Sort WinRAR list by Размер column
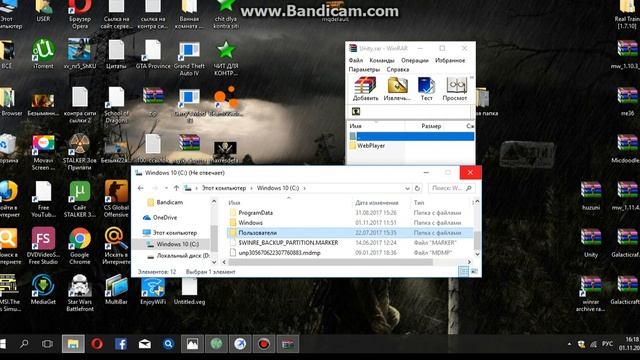Image resolution: width=640 pixels, height=360 pixels. click(x=431, y=126)
